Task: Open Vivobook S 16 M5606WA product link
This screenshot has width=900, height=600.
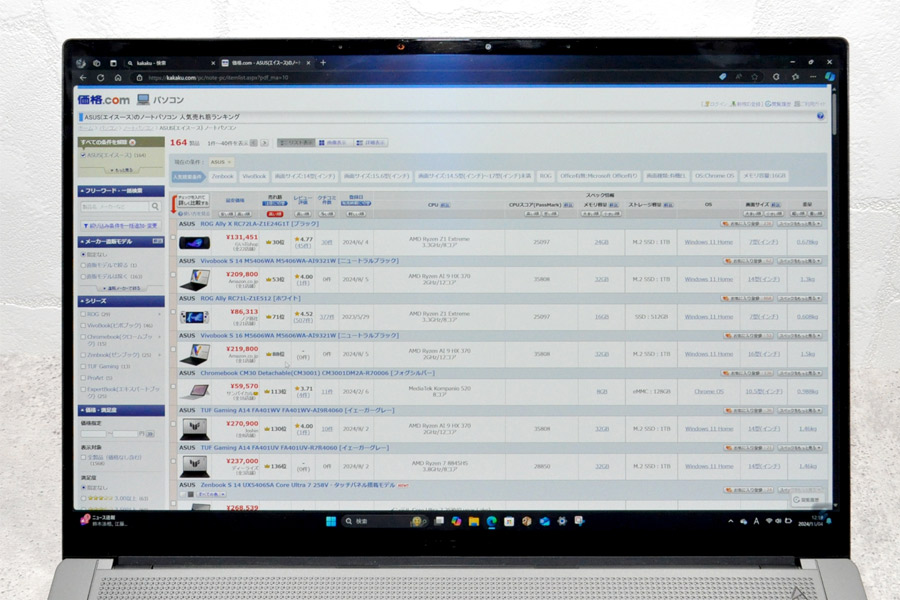Action: pyautogui.click(x=299, y=335)
